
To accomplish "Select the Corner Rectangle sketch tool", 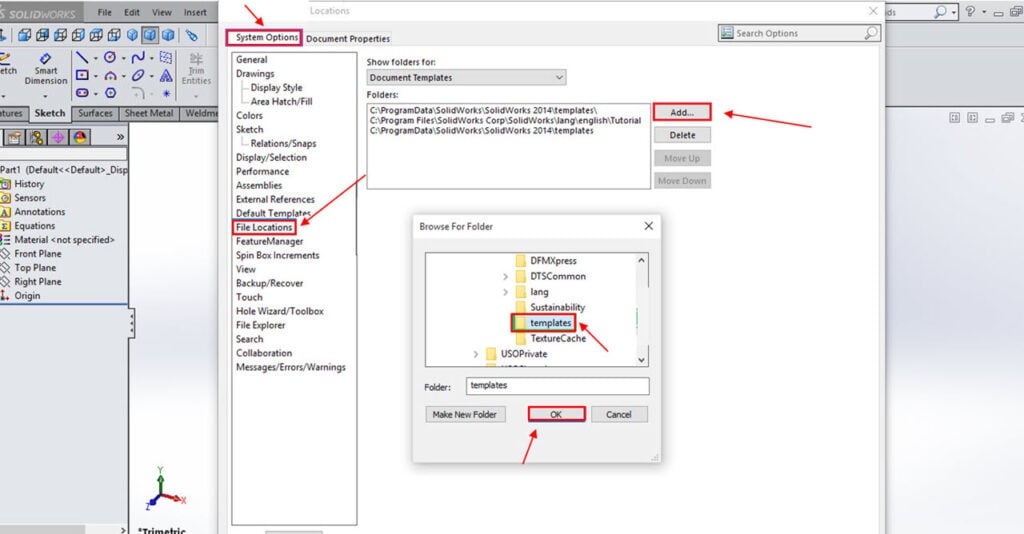I will (82, 75).
